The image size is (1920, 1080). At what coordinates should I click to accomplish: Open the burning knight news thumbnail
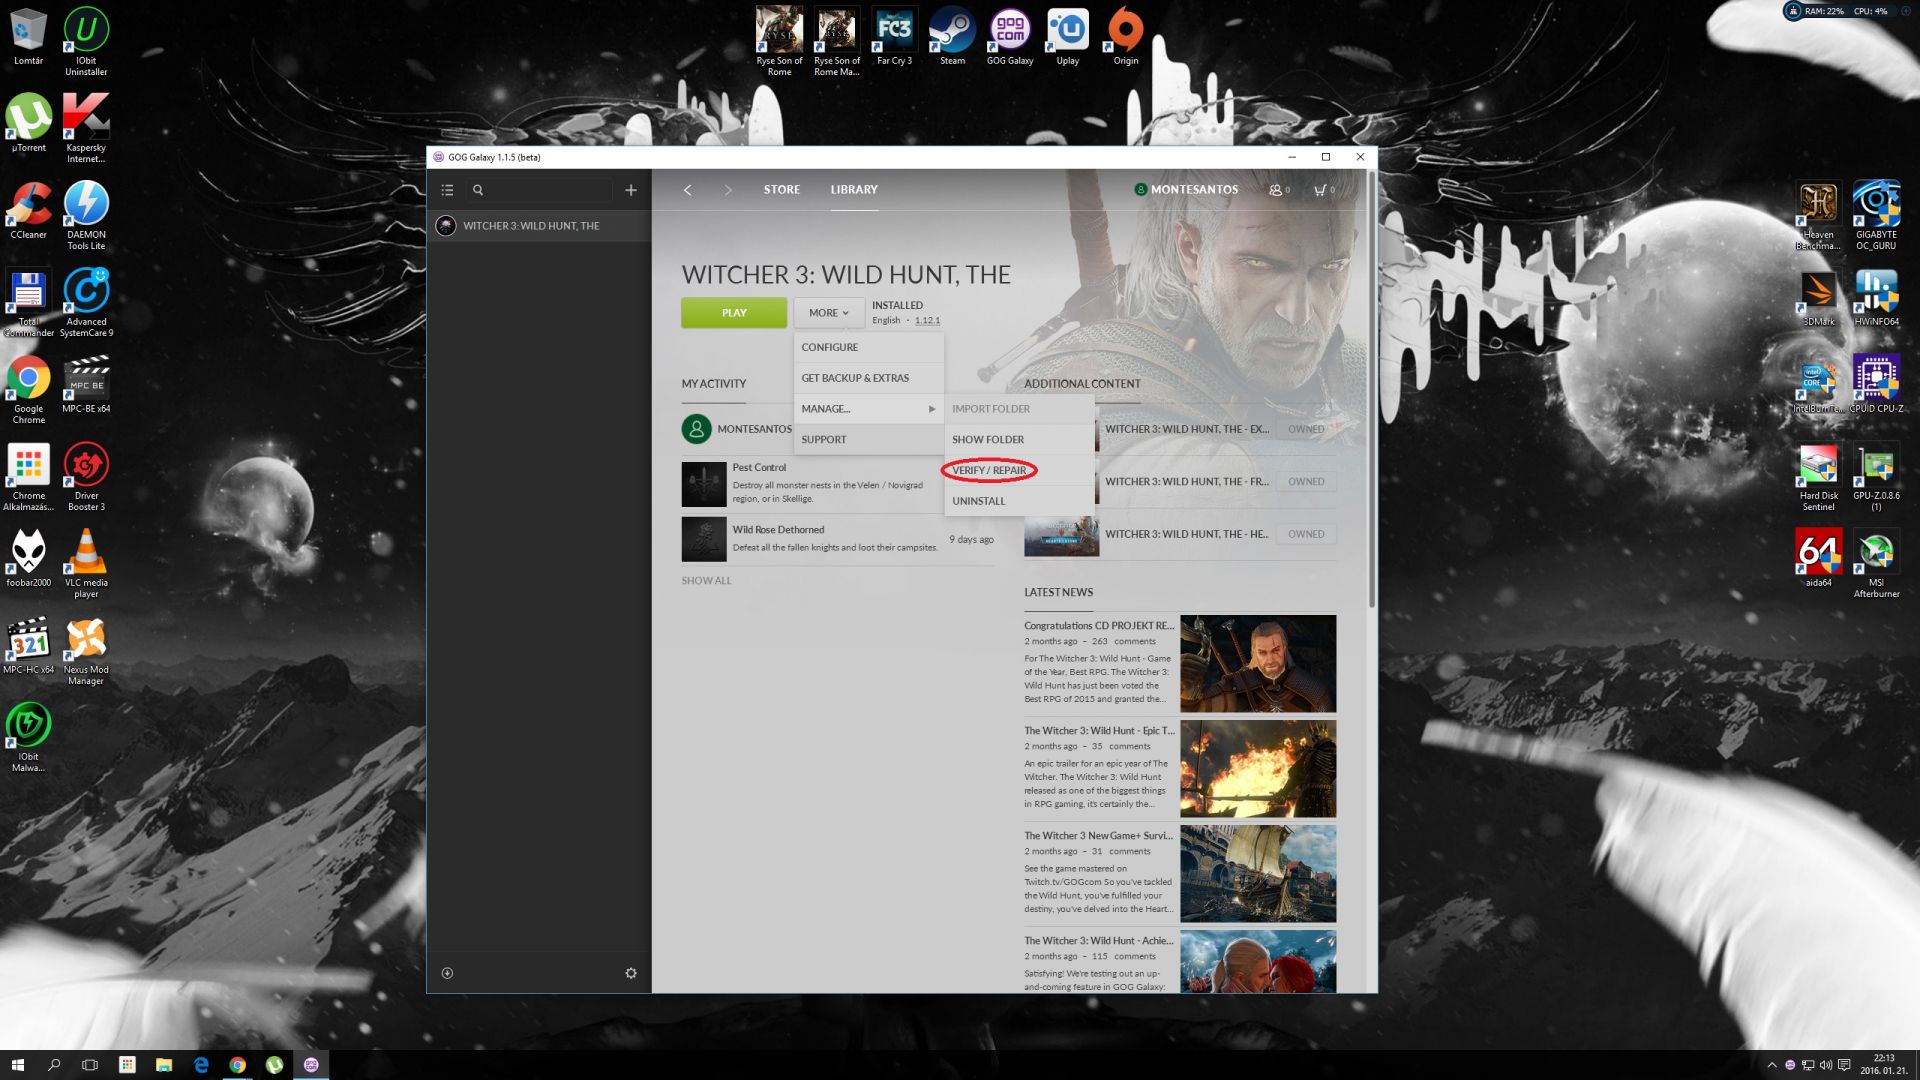pyautogui.click(x=1258, y=769)
